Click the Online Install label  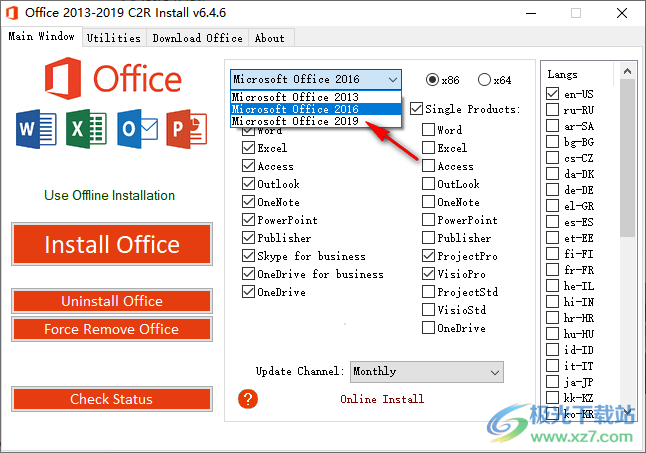coord(382,399)
